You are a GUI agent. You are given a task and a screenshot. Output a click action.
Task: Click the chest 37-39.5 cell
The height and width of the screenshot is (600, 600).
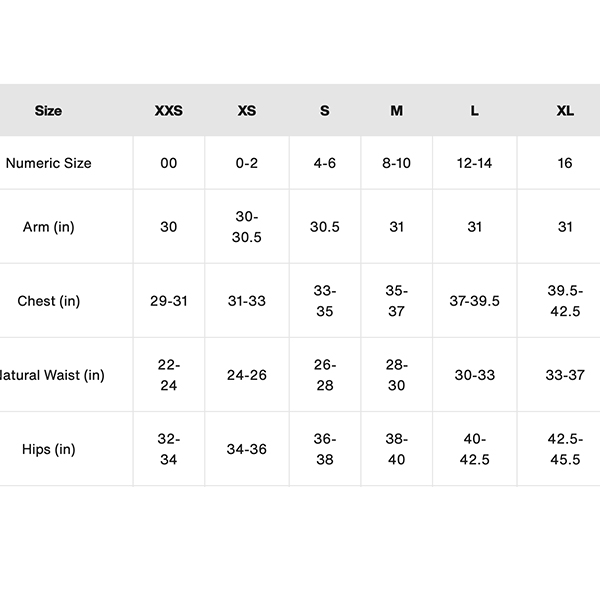tap(475, 301)
